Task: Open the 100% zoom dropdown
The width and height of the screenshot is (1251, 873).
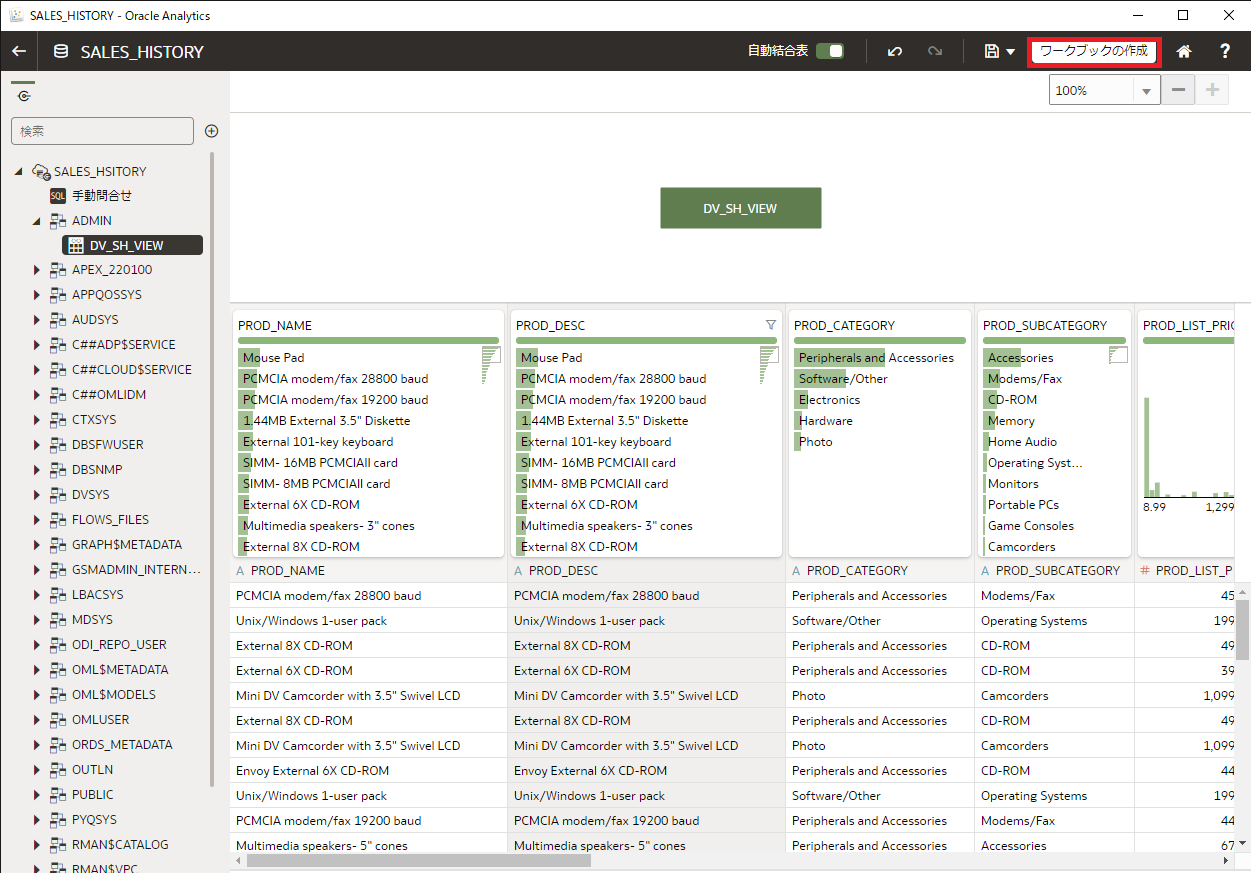Action: tap(1146, 91)
